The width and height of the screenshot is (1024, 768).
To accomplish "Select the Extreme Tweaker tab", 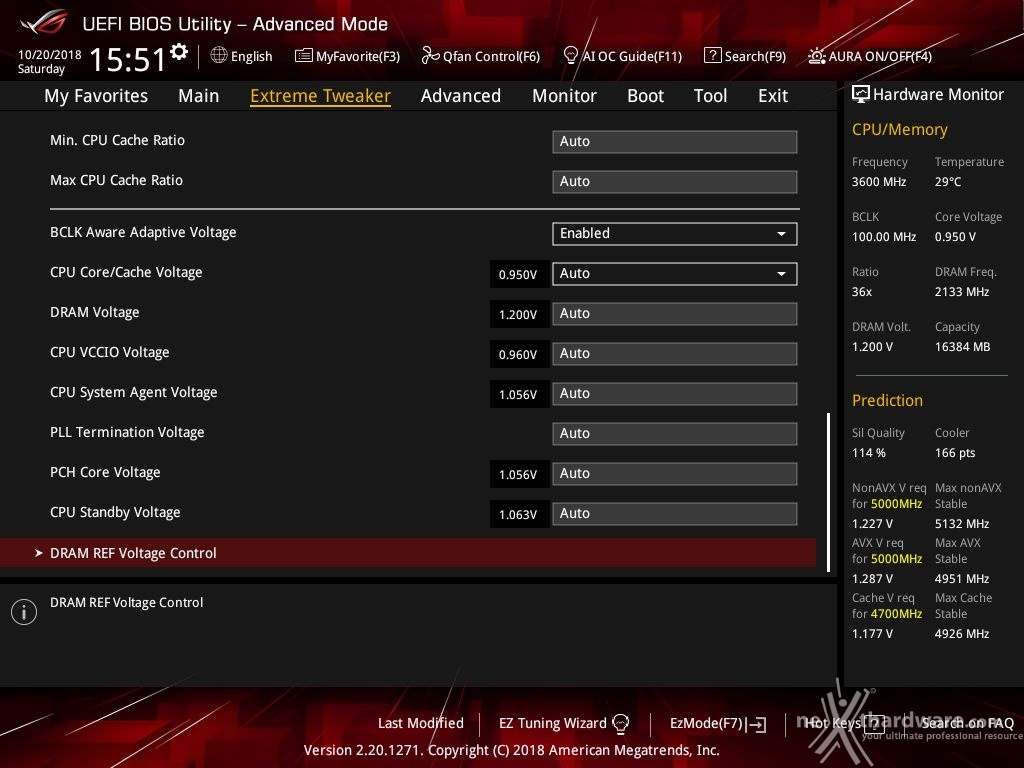I will point(321,96).
